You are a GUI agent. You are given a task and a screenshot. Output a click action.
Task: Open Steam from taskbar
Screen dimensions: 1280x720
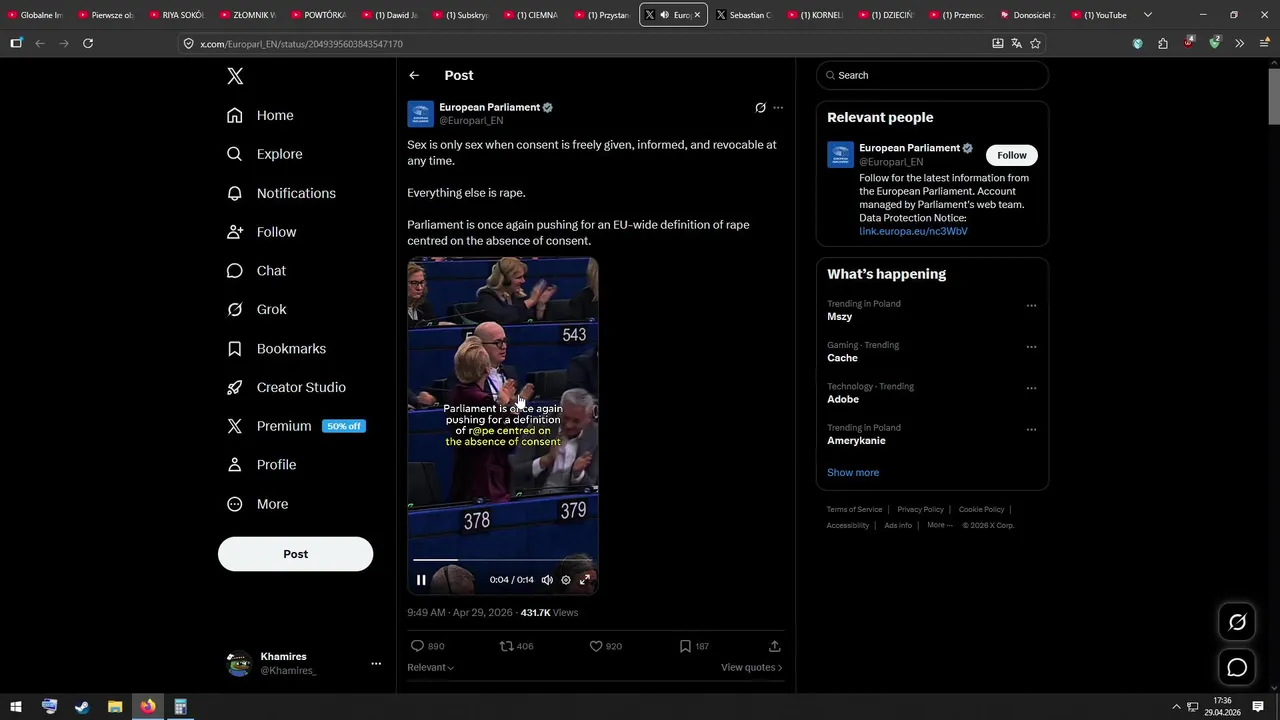pos(82,707)
